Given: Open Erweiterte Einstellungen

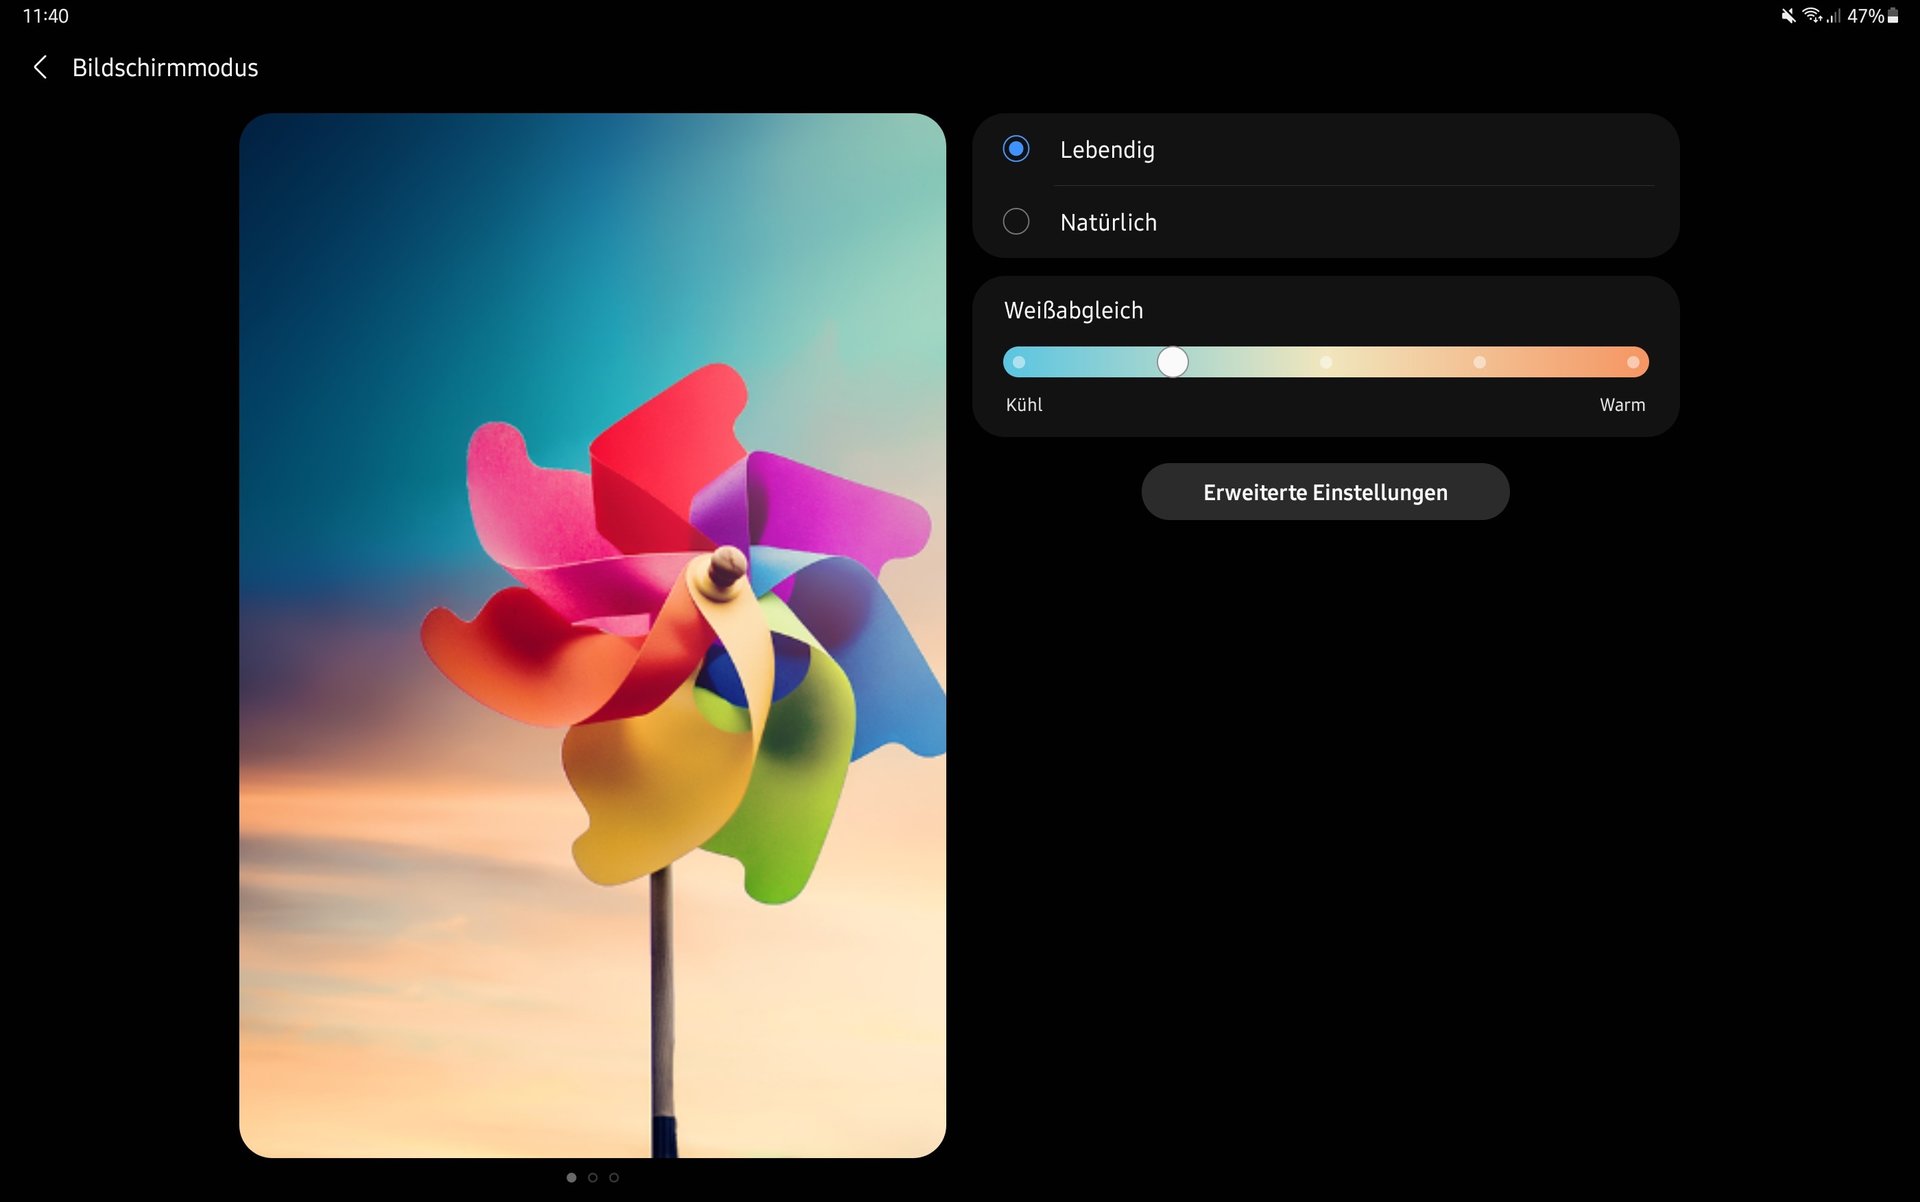Looking at the screenshot, I should click(1325, 492).
